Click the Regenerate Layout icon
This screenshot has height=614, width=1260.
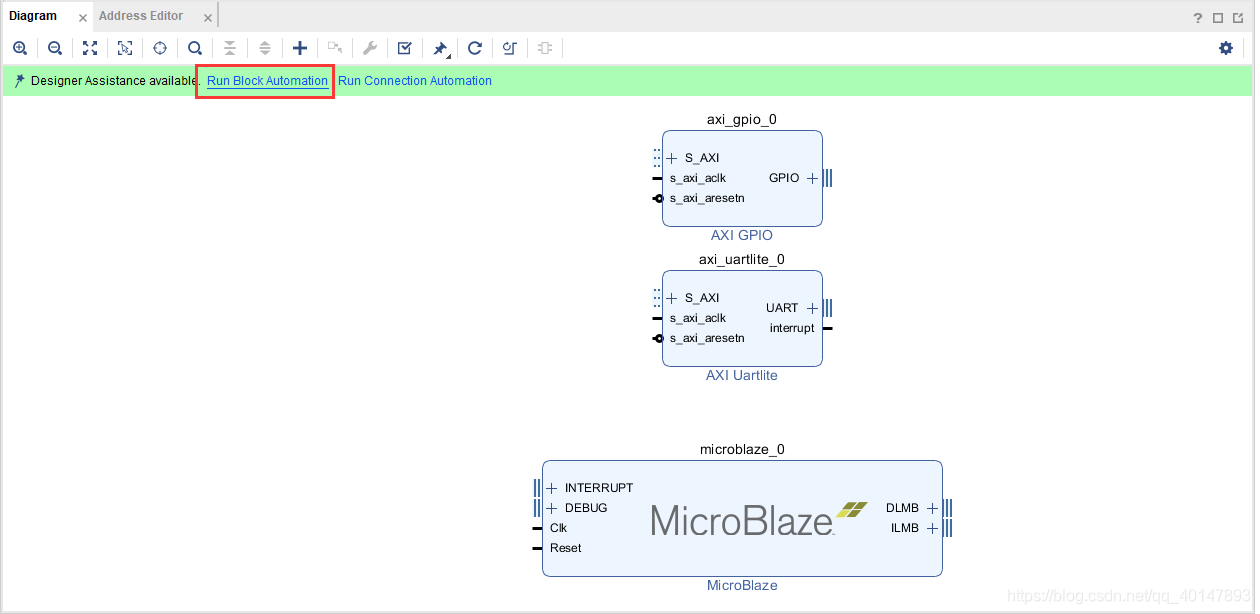474,47
